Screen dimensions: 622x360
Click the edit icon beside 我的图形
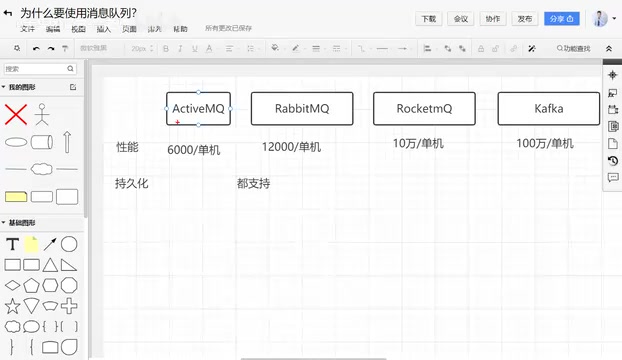[73, 87]
